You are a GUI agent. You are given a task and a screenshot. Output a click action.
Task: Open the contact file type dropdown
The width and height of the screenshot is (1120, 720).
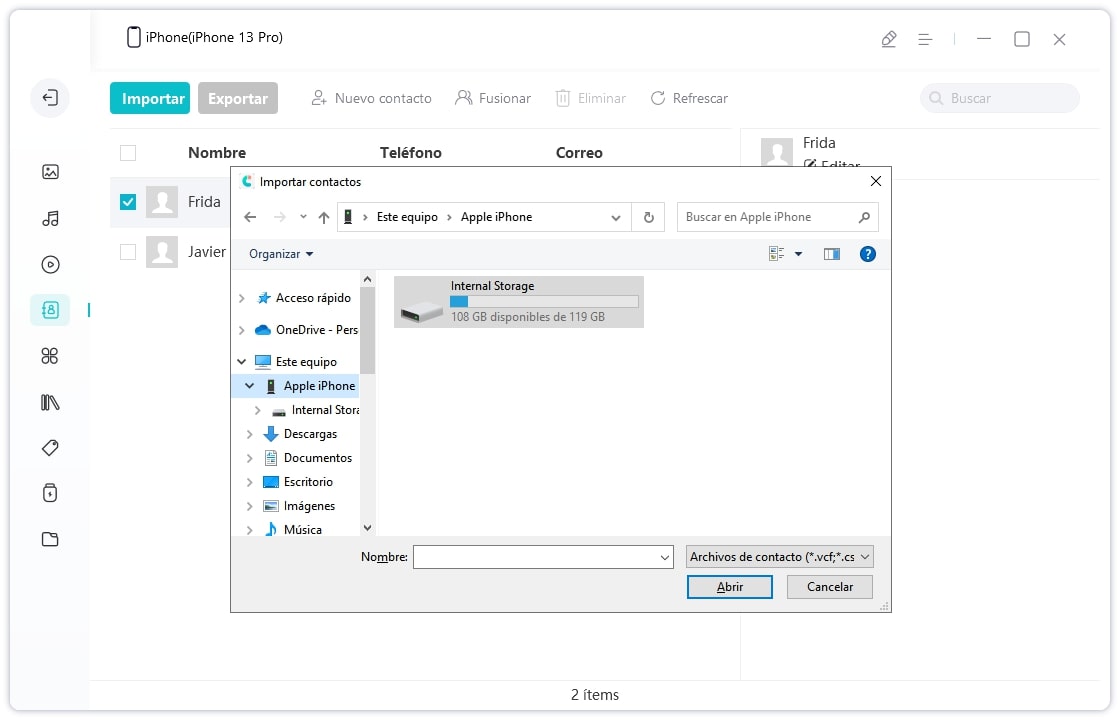[x=780, y=557]
